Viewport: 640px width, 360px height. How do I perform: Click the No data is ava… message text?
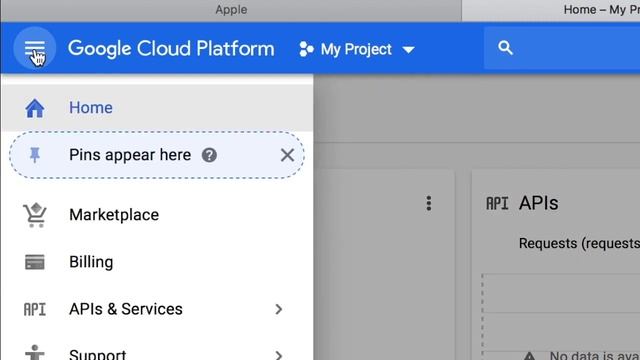[594, 356]
